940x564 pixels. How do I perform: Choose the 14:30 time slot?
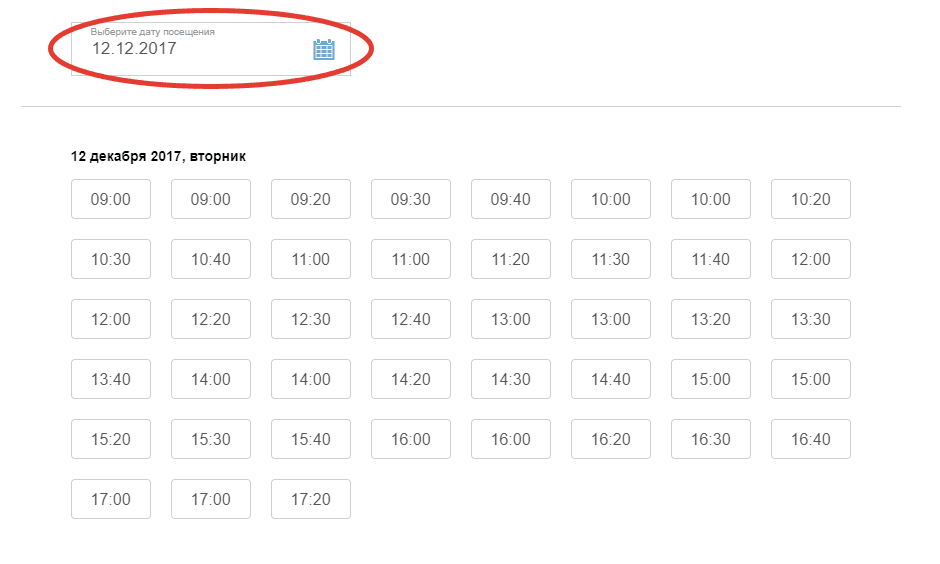point(511,379)
